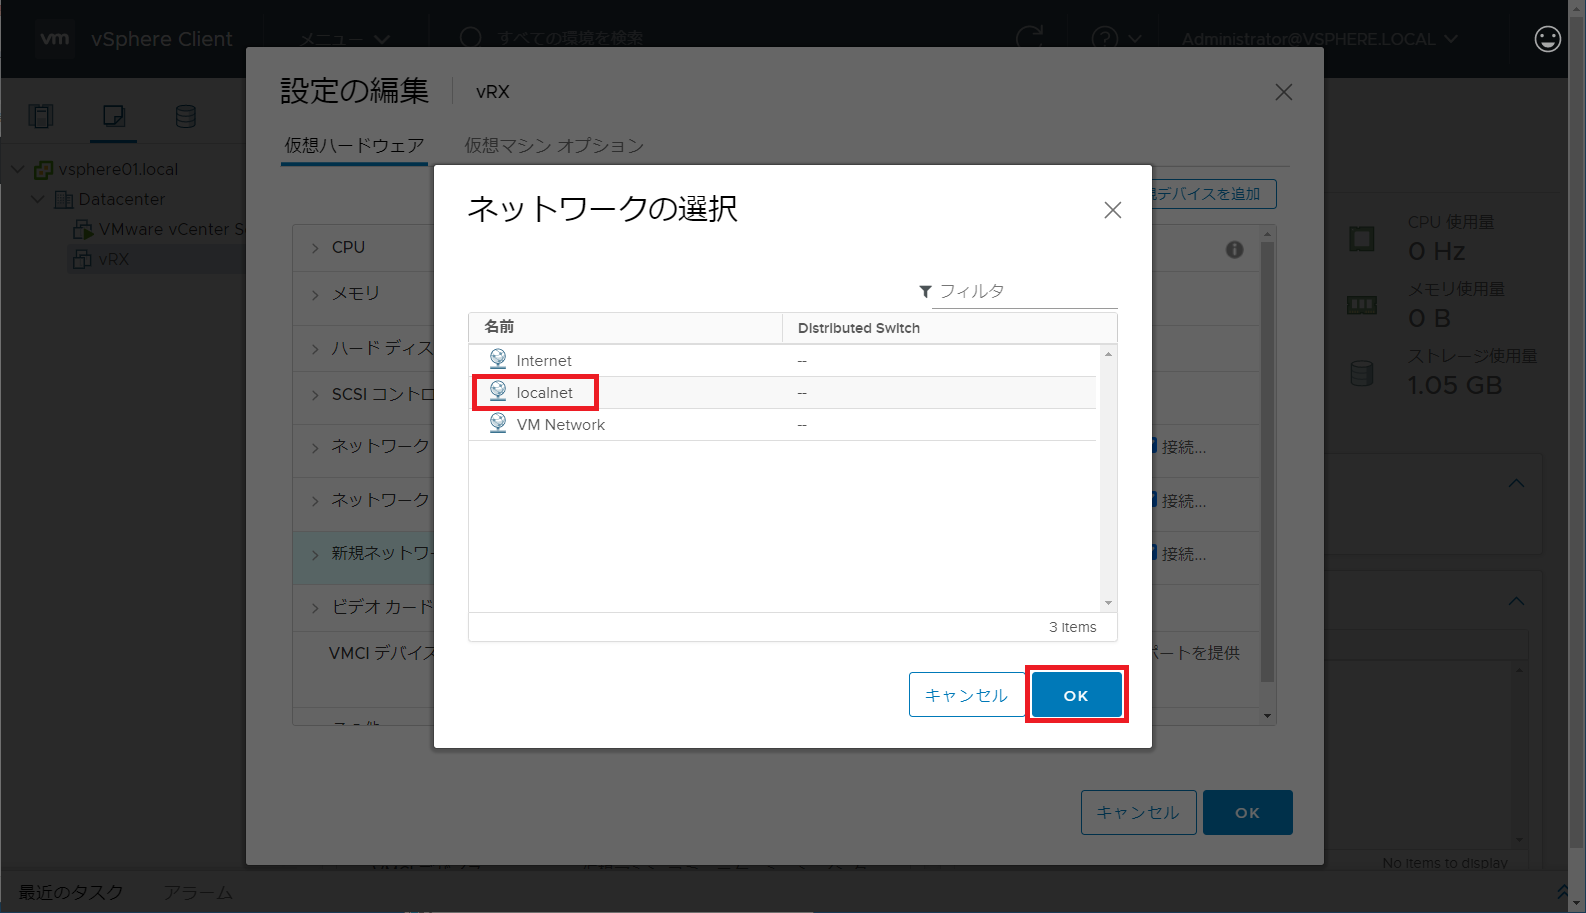Select vRX VM in inventory tree
The height and width of the screenshot is (913, 1586).
[x=113, y=260]
